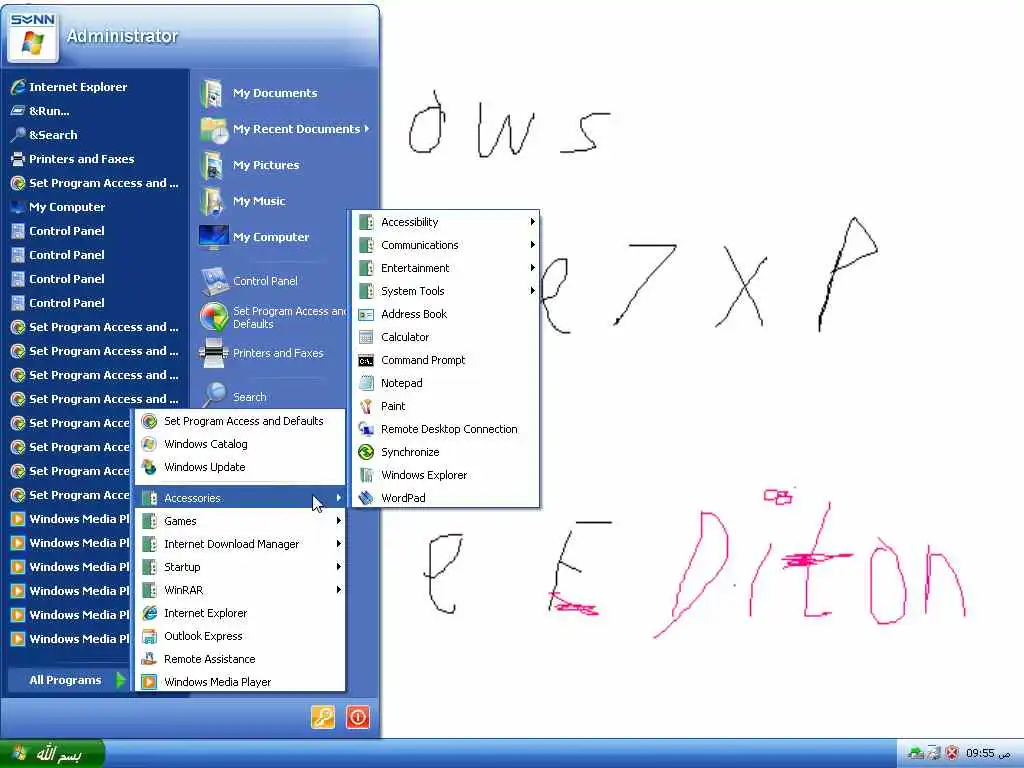Click the Paint brush icon
Image resolution: width=1024 pixels, height=768 pixels.
(366, 406)
